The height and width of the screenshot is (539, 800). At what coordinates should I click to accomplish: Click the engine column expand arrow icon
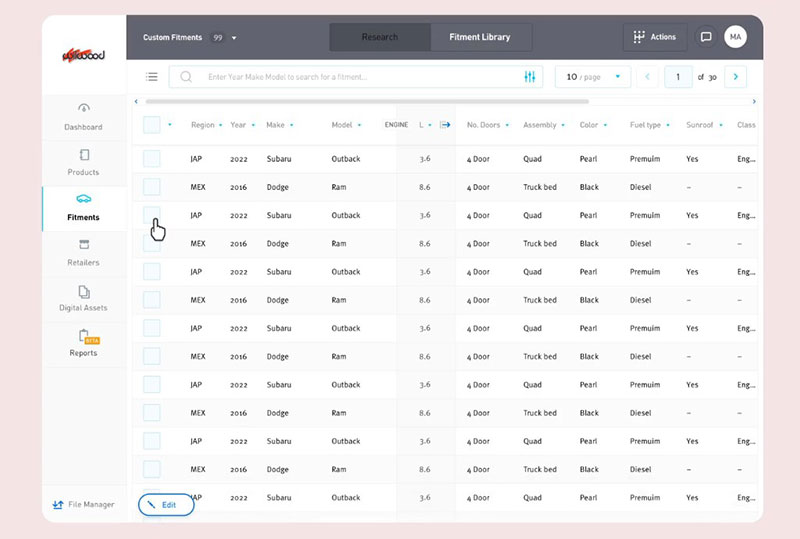click(x=445, y=125)
